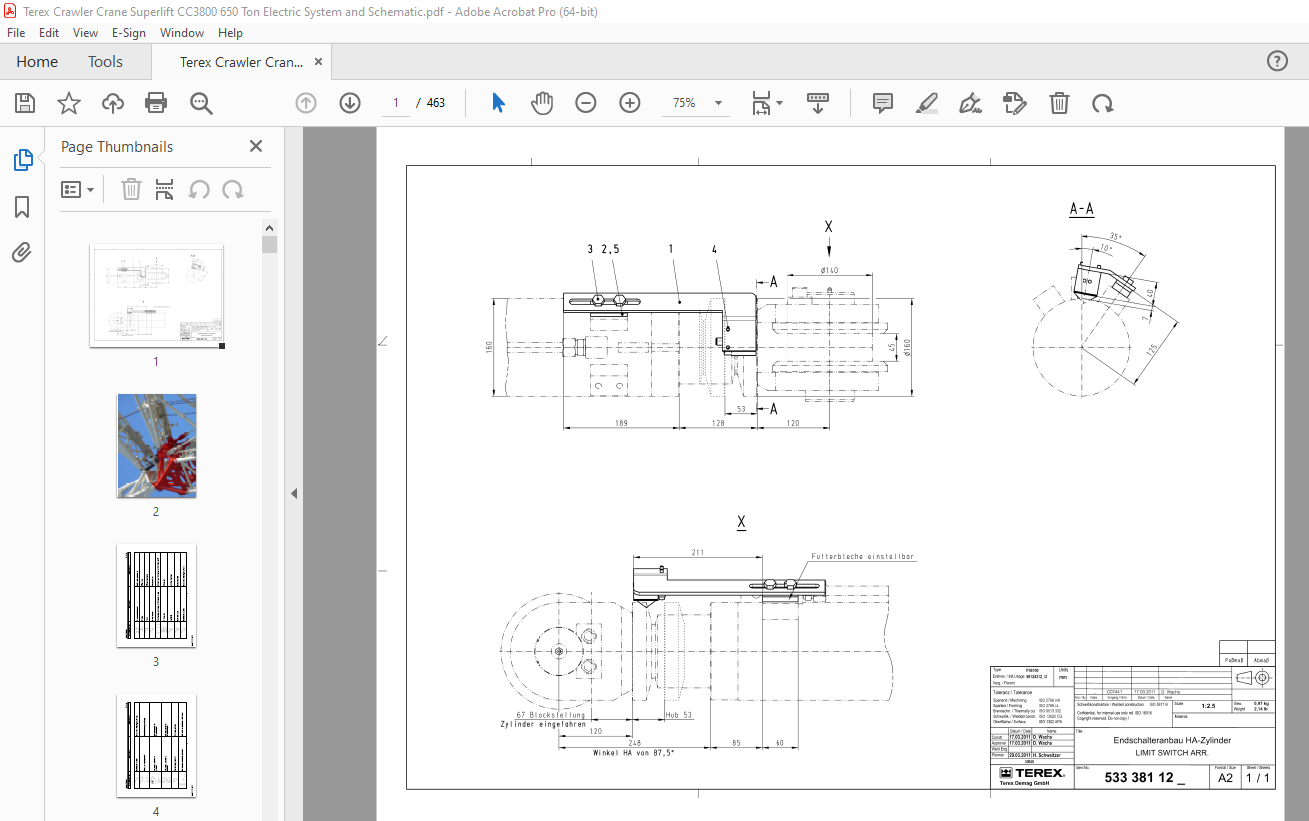Select page 1 thumbnail

tap(156, 296)
